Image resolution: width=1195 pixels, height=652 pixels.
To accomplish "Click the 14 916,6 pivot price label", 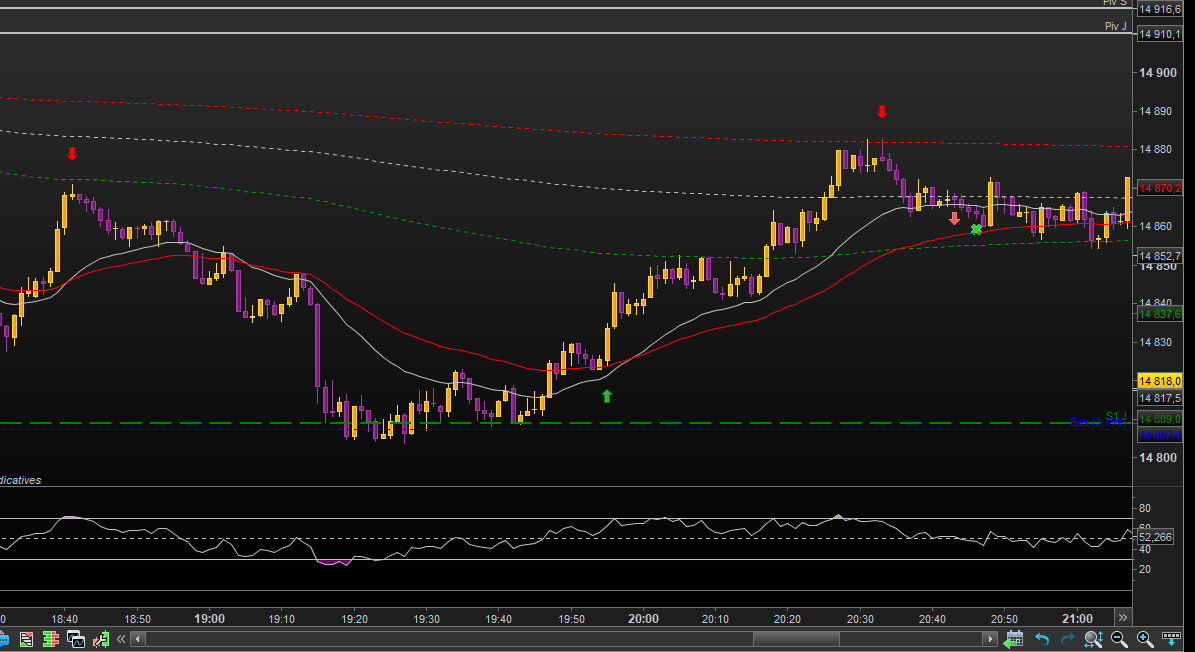I will [x=1159, y=9].
